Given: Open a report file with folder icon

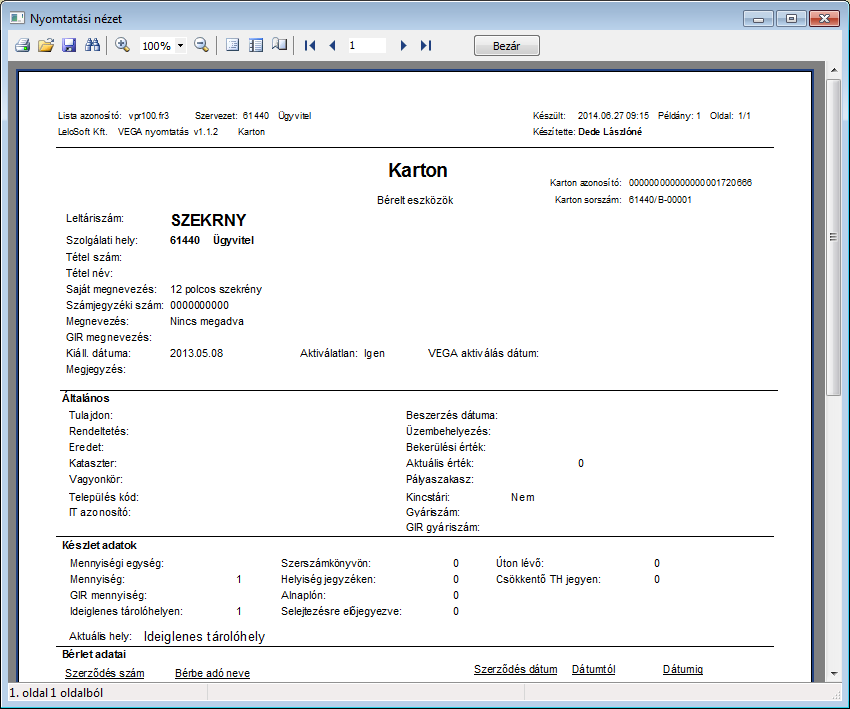Looking at the screenshot, I should coord(46,46).
